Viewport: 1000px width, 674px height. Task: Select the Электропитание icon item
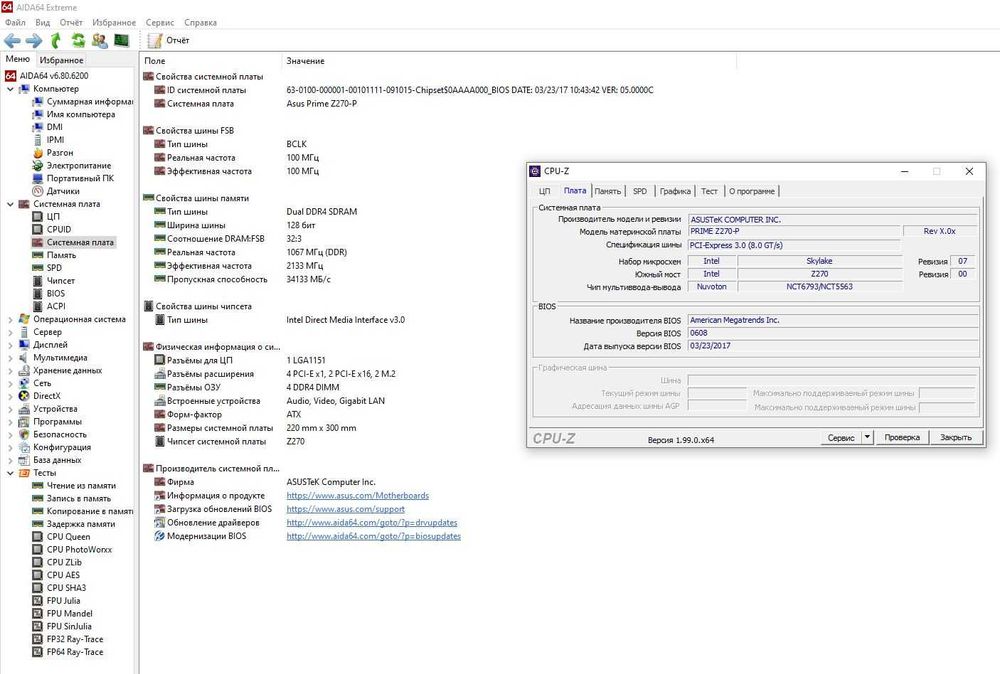click(38, 166)
